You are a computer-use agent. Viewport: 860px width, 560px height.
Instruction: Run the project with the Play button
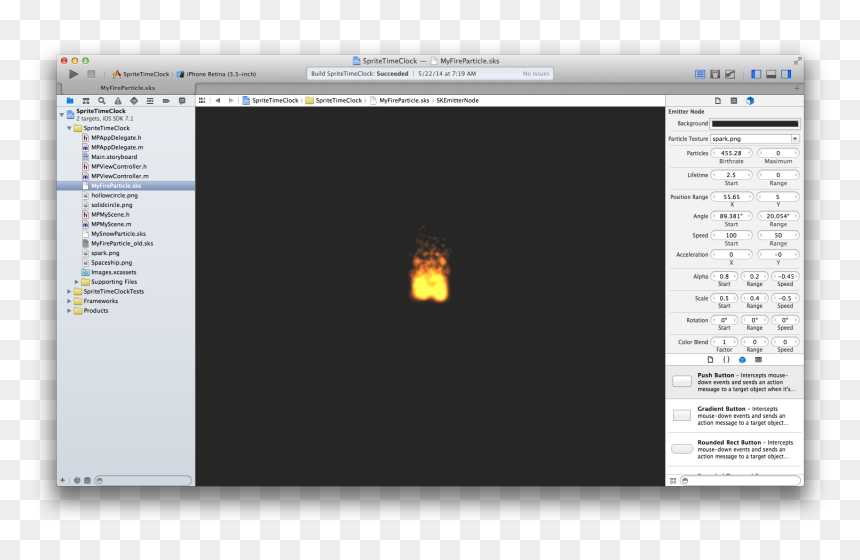coord(73,74)
